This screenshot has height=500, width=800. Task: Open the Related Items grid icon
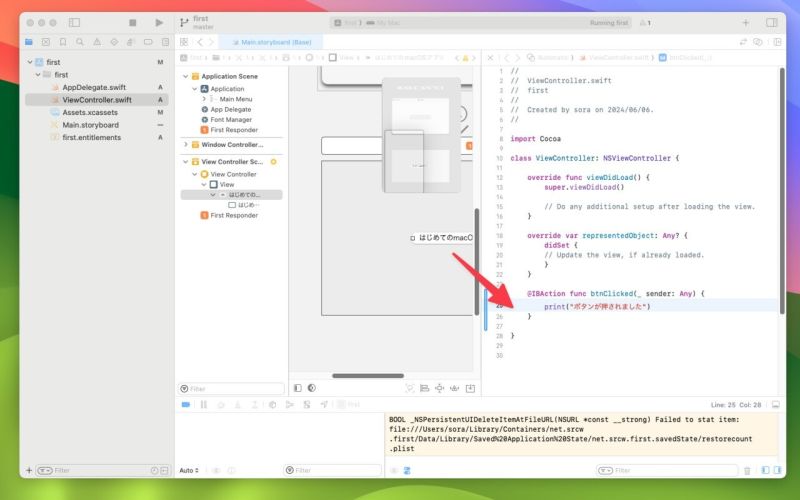184,42
